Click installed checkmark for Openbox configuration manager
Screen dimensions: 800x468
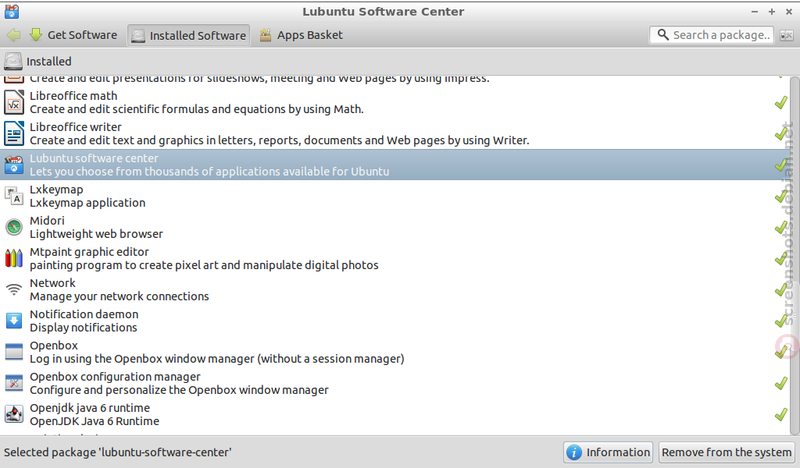(x=781, y=383)
